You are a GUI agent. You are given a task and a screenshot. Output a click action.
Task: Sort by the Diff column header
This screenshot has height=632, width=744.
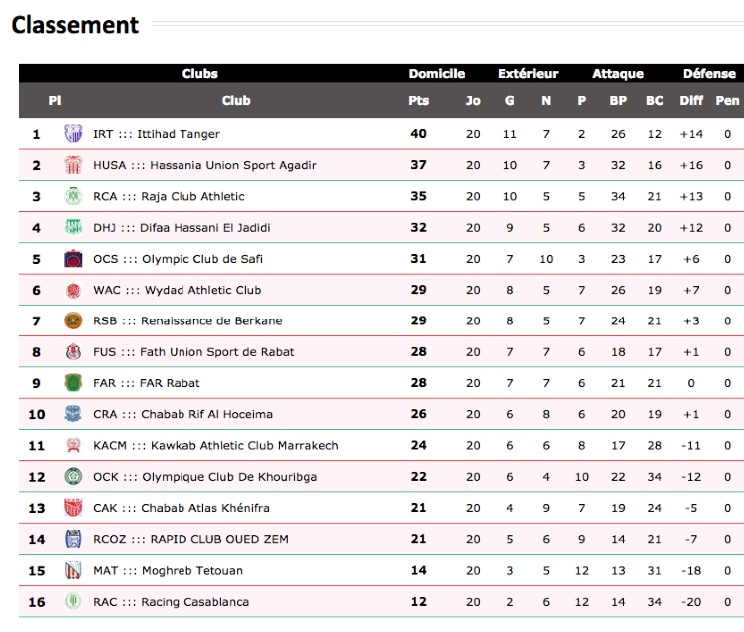click(x=691, y=101)
